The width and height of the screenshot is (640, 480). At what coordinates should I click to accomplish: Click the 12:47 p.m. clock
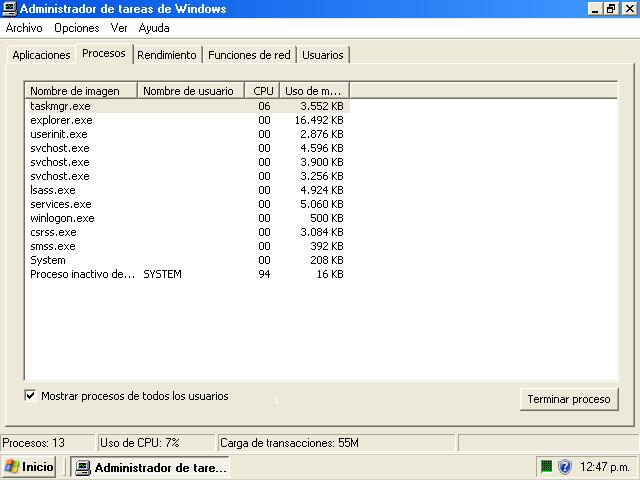click(604, 466)
